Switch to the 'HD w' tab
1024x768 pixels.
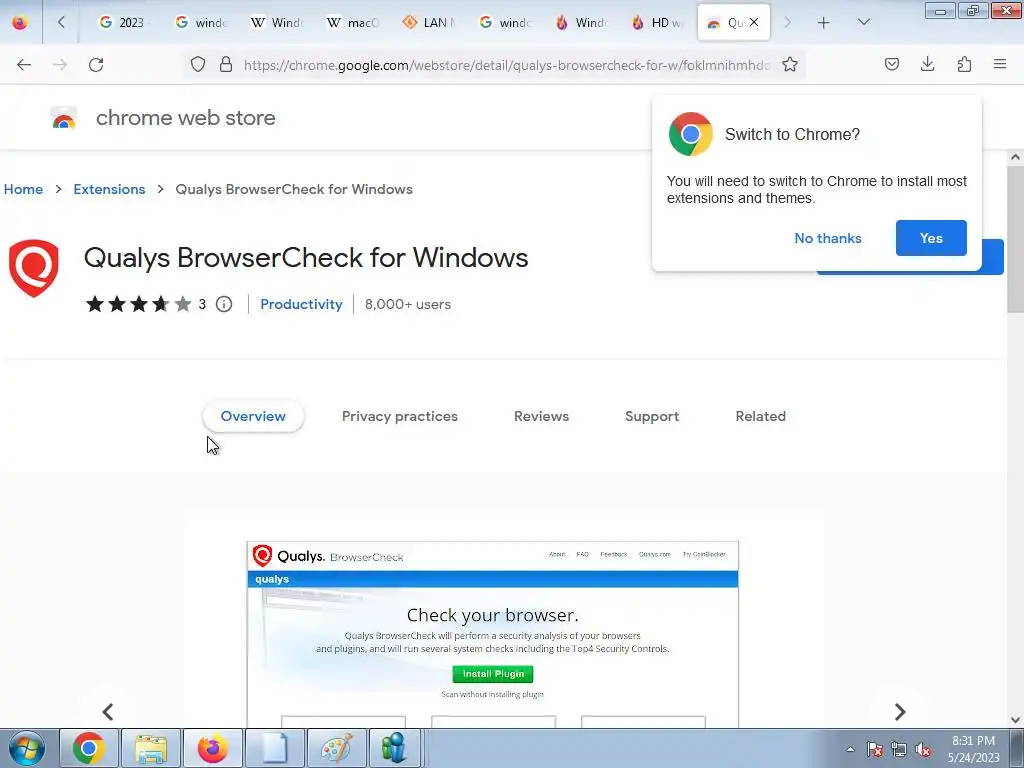click(x=657, y=22)
